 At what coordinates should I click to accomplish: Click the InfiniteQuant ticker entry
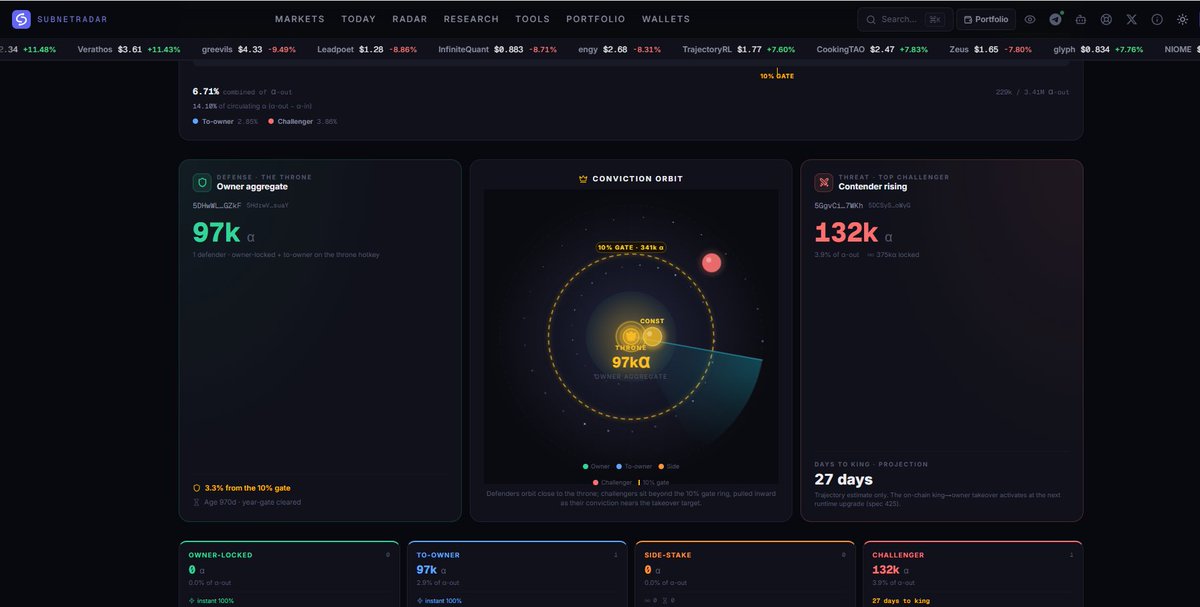click(498, 49)
